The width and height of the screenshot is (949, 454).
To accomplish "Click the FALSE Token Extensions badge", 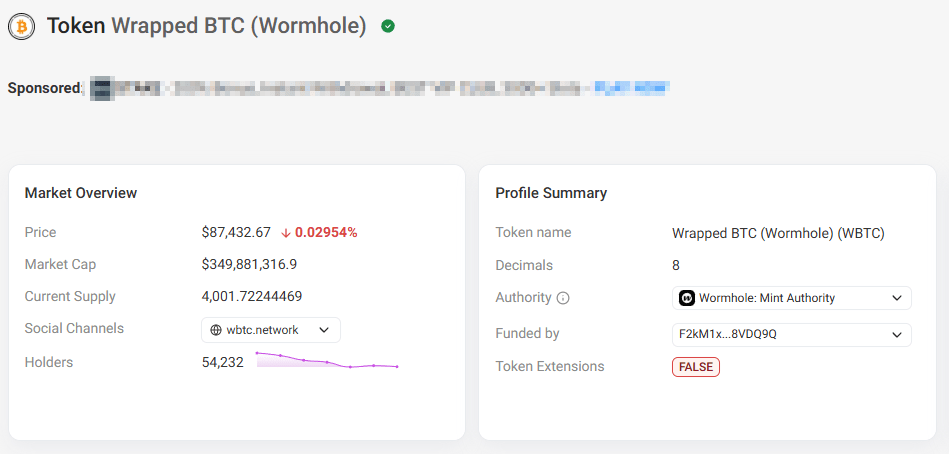I will tap(695, 367).
